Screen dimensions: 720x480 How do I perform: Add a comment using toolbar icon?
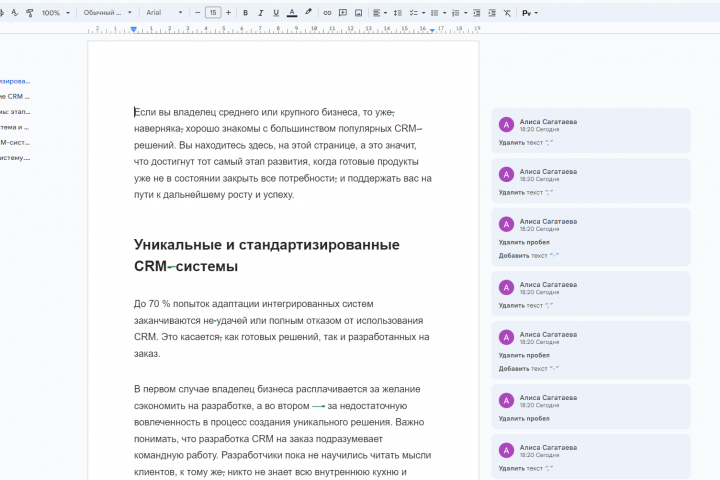(x=343, y=13)
